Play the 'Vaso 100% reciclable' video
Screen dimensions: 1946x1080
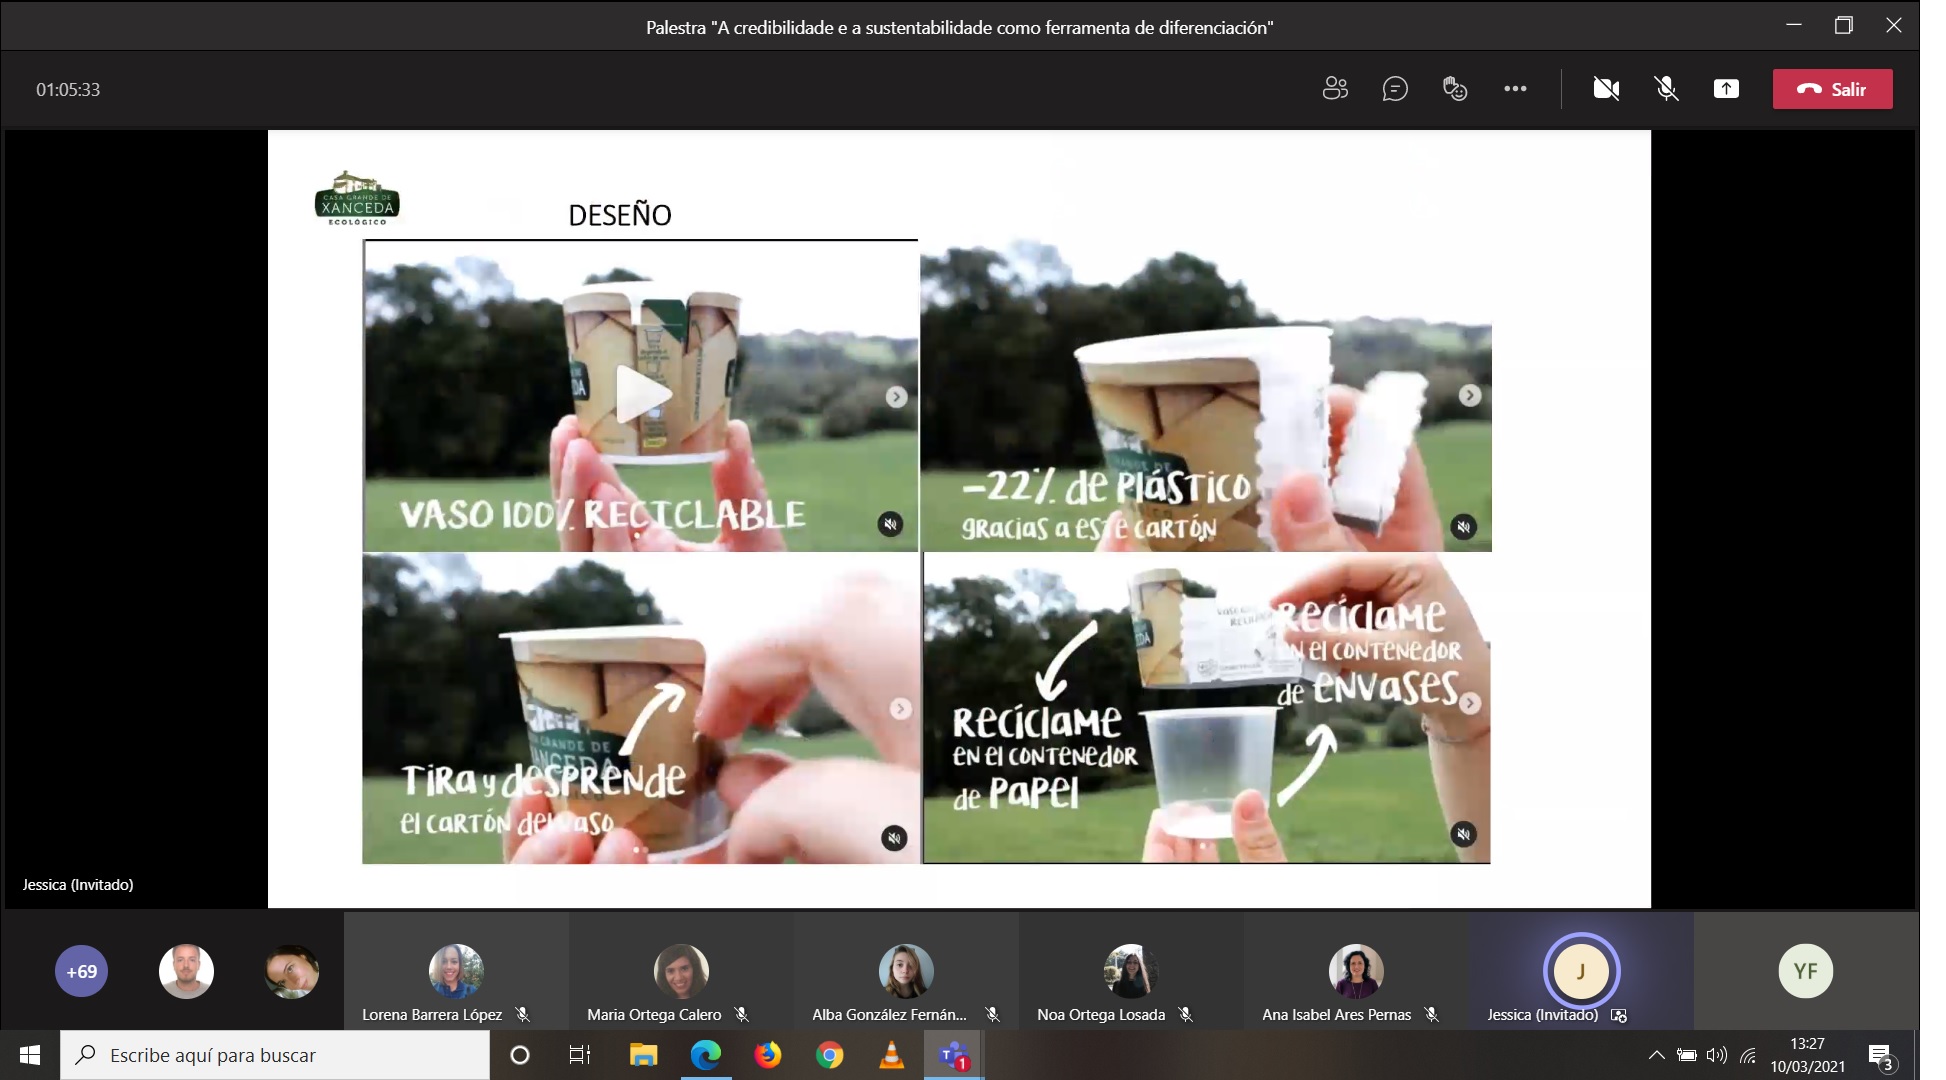pos(642,394)
